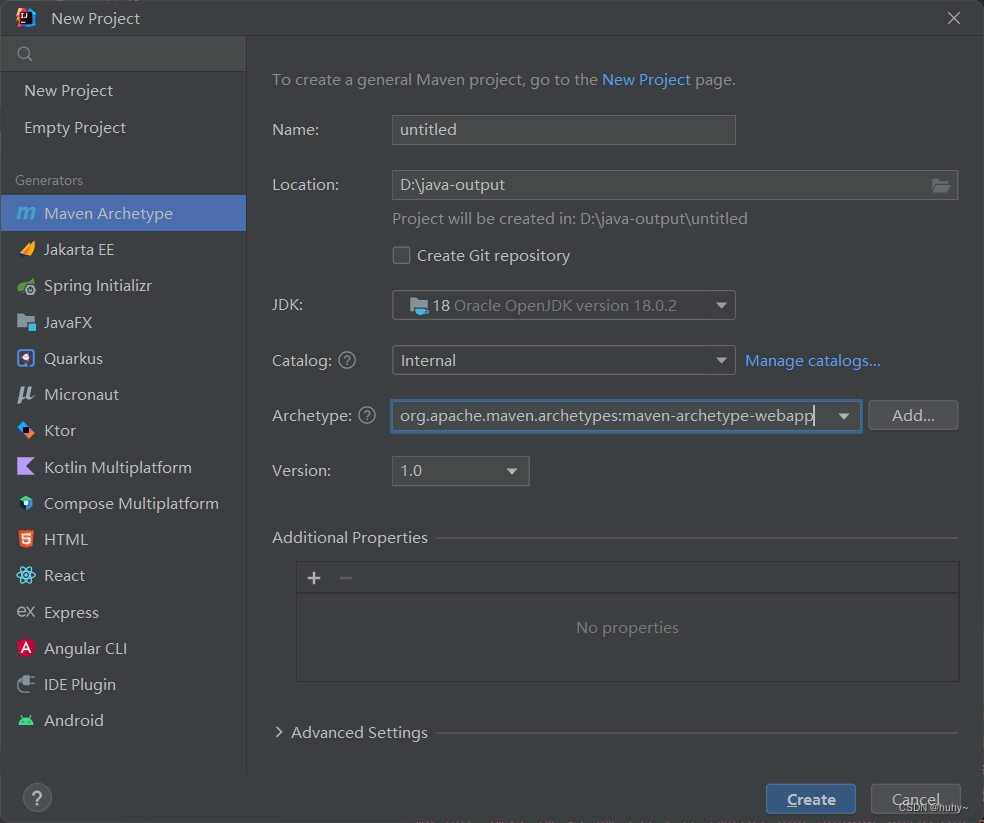Click the Express ex icon
This screenshot has height=823, width=984.
point(26,611)
